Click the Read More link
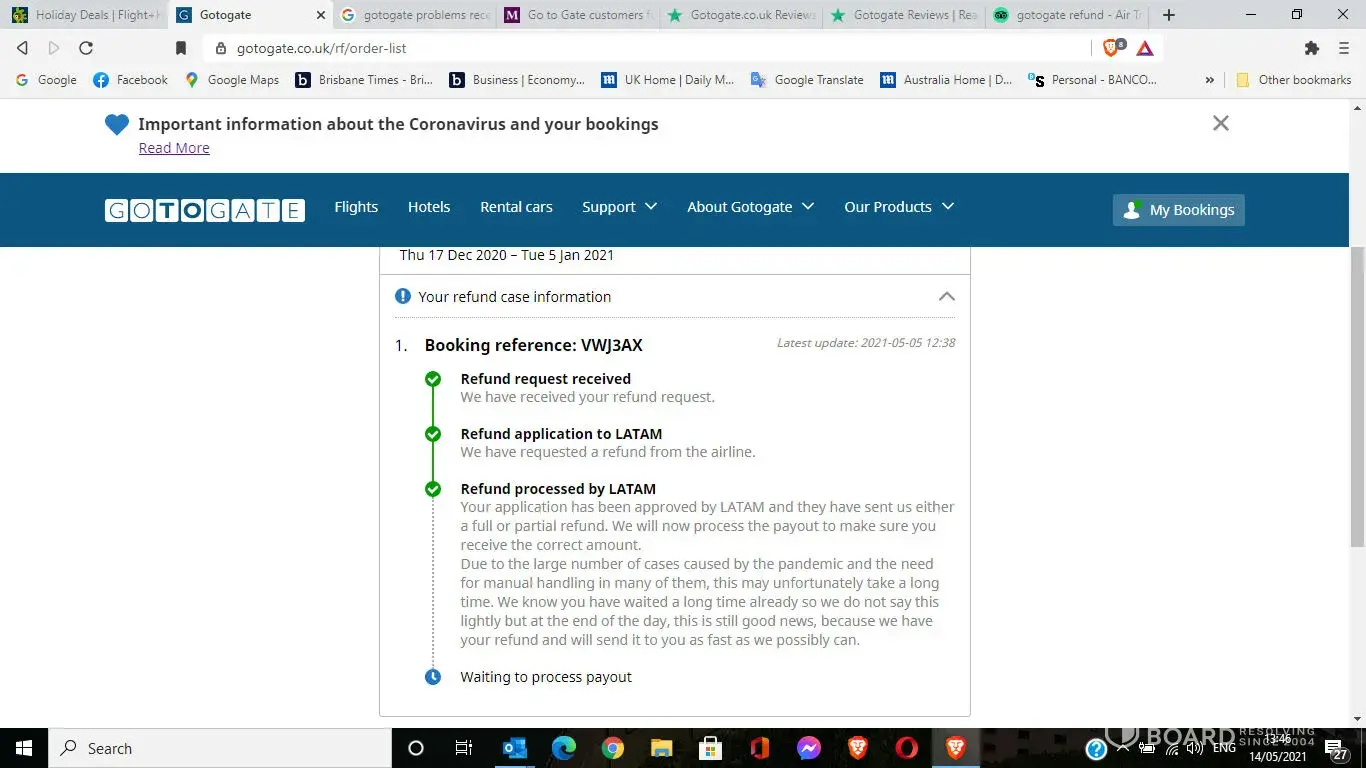The width and height of the screenshot is (1366, 768). click(x=174, y=148)
